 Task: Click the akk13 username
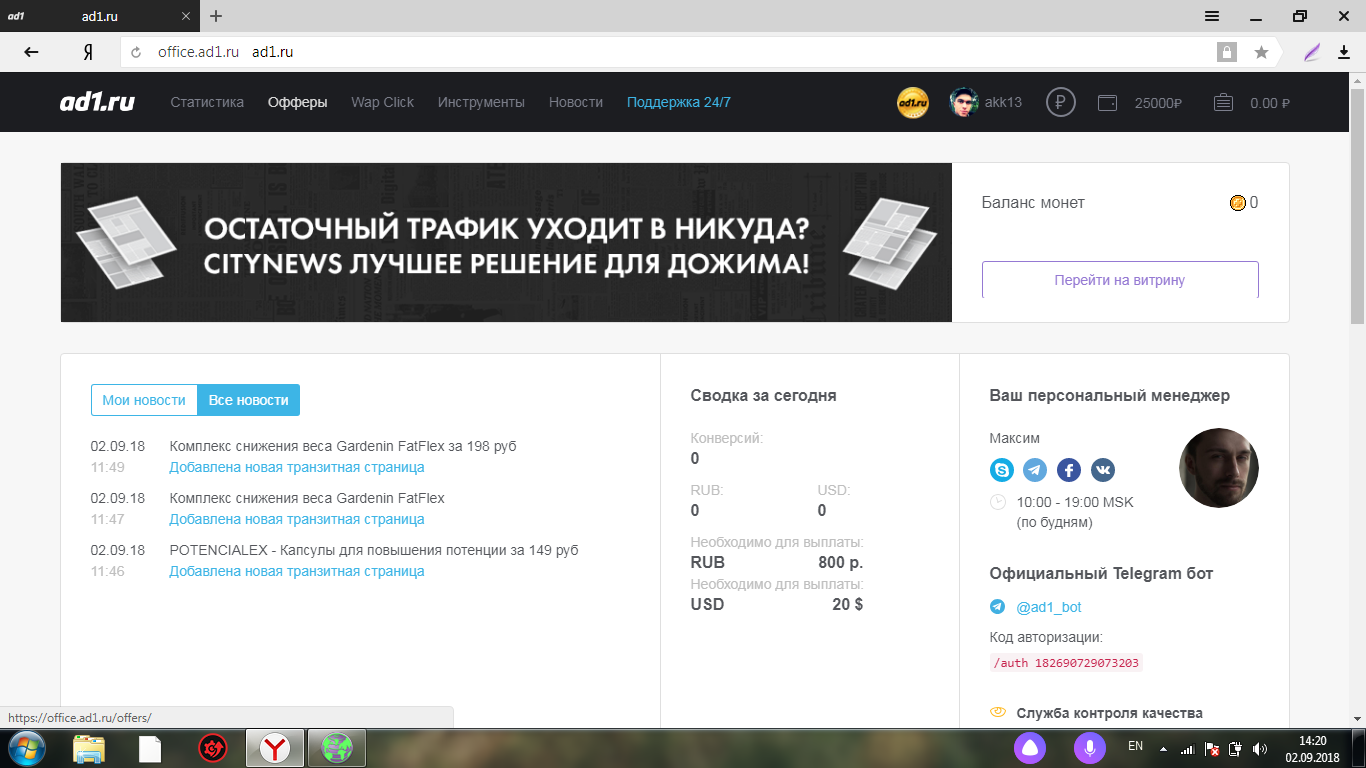1004,102
